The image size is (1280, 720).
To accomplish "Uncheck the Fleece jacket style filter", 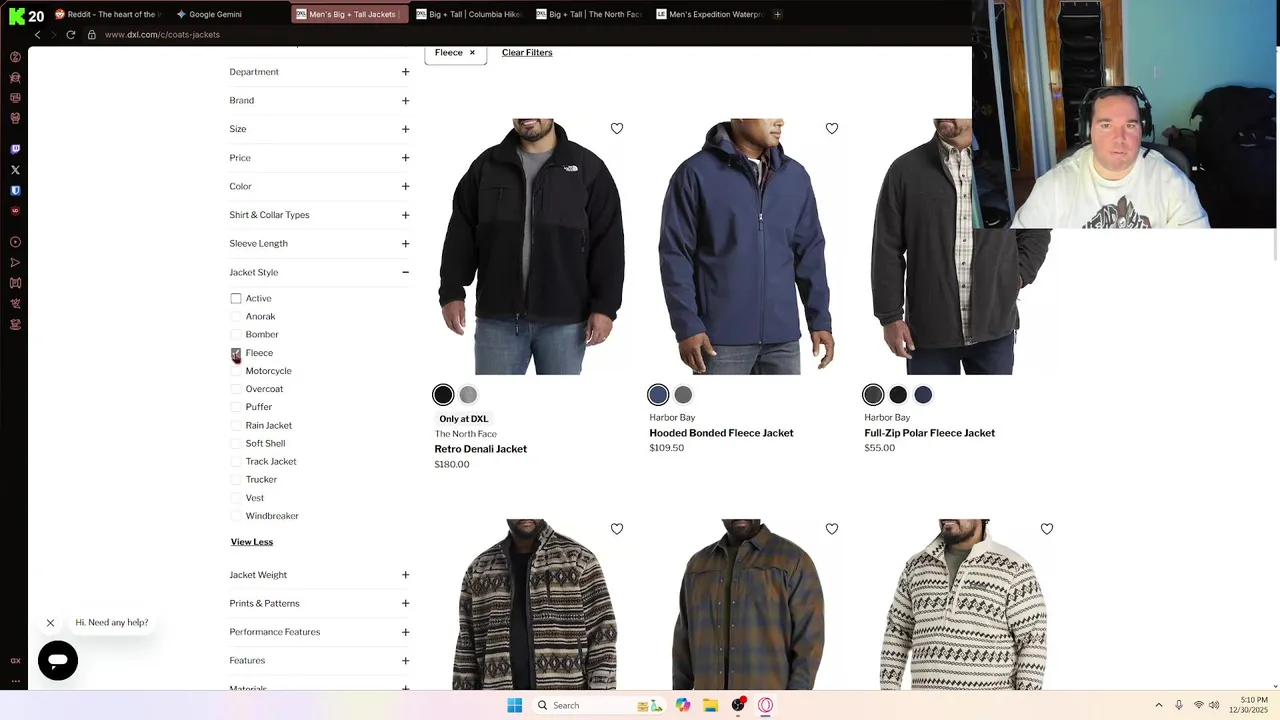I will (x=236, y=355).
